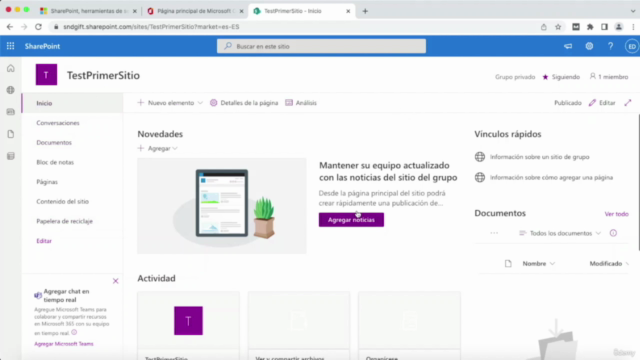
Task: Click the TestPrimerSitio site title
Action: [103, 76]
